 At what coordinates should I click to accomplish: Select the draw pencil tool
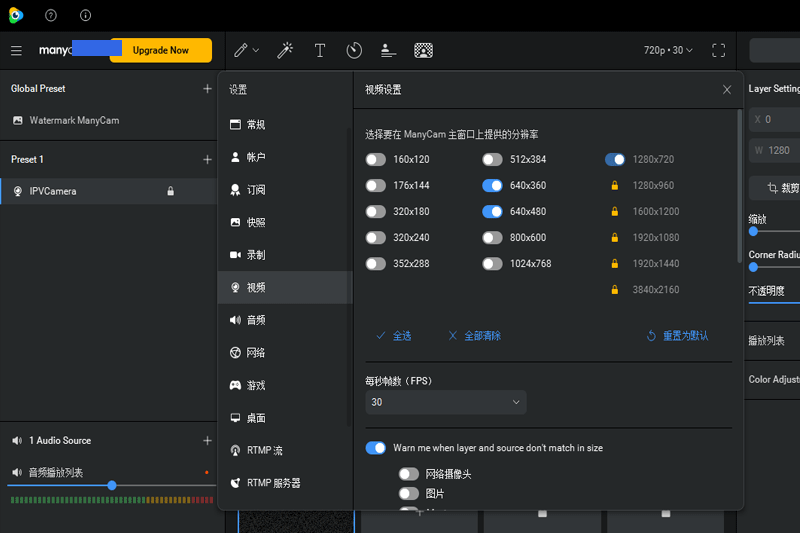tap(241, 50)
